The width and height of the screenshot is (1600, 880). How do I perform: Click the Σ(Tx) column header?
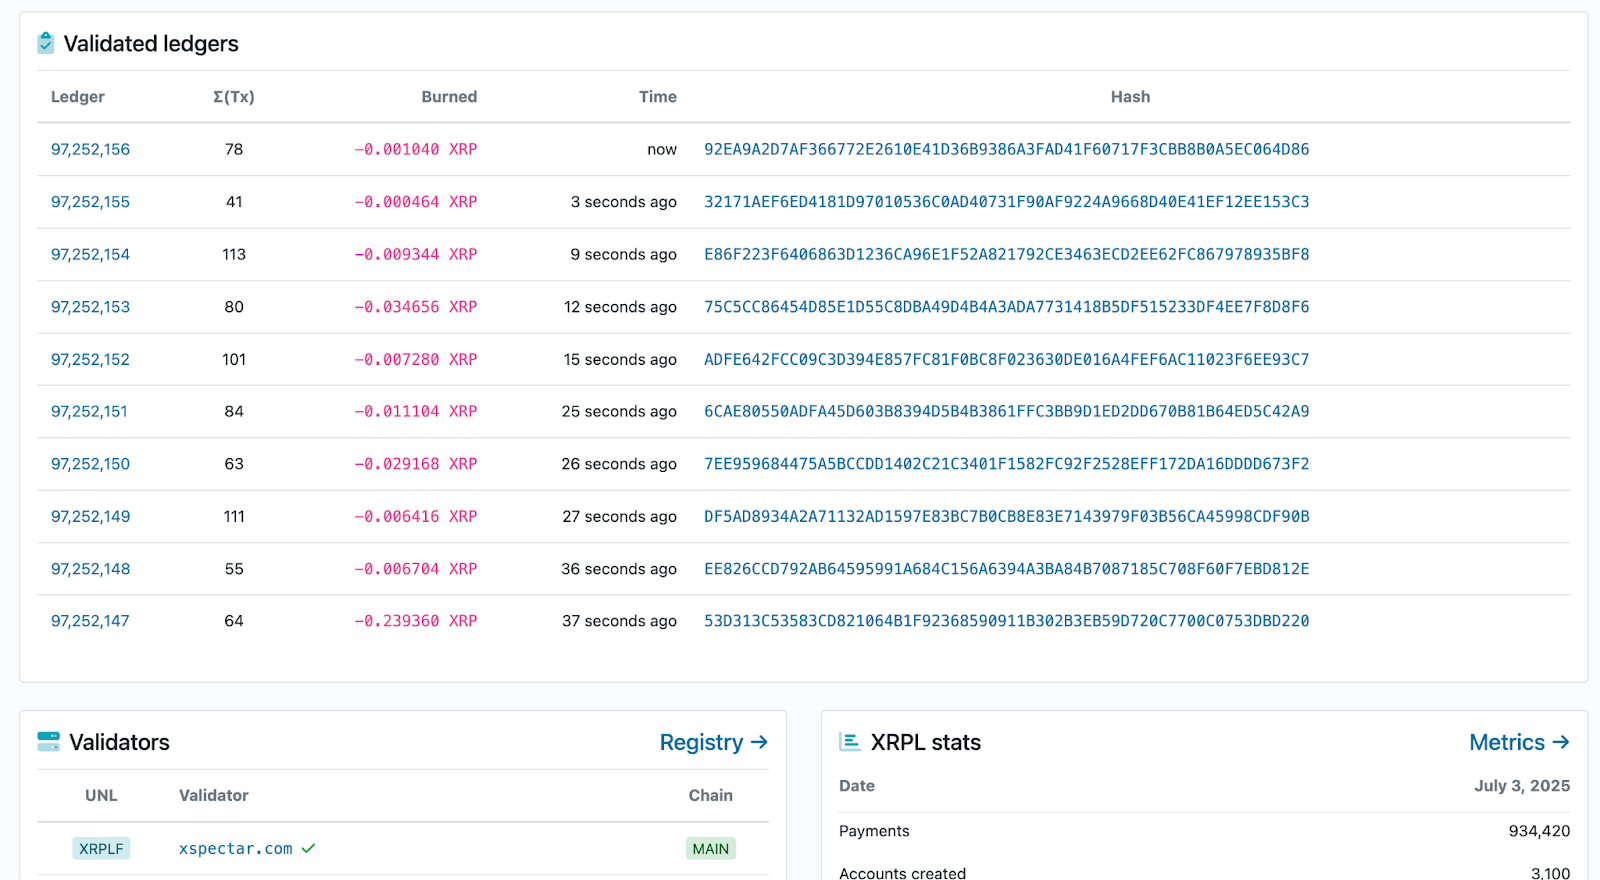234,97
